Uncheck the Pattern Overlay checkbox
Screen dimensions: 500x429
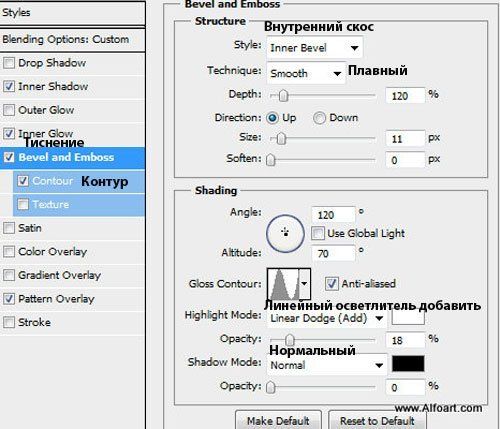tap(9, 299)
